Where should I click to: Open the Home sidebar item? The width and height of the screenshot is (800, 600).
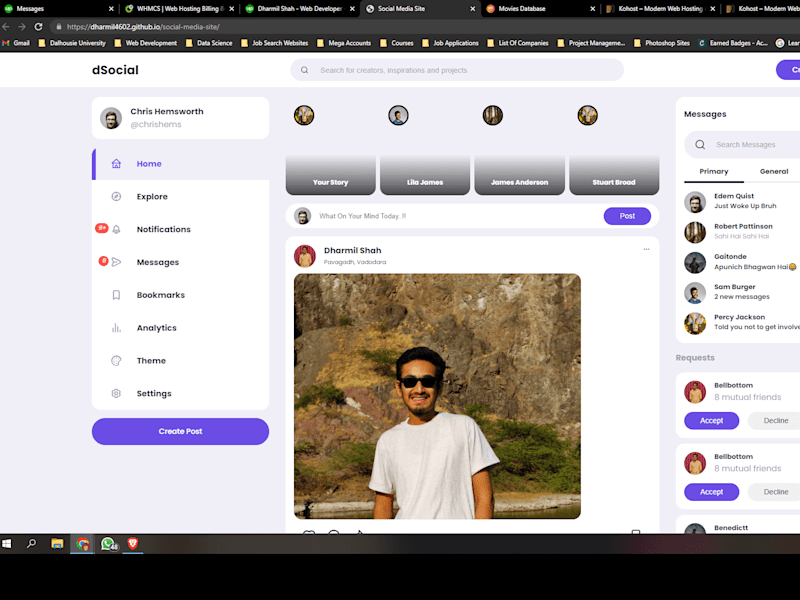click(x=181, y=164)
